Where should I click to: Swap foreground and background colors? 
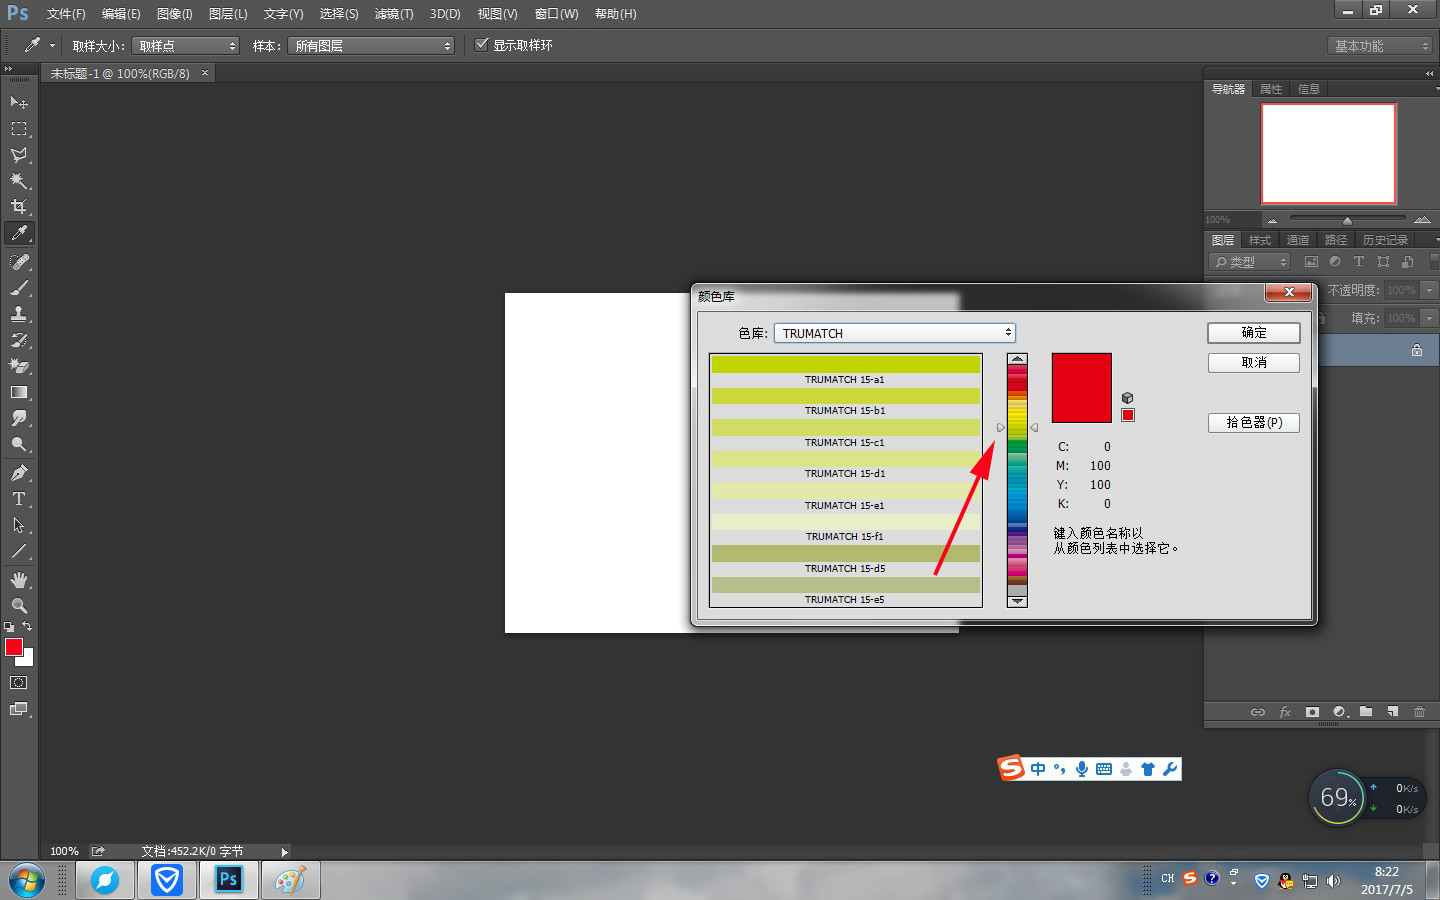tap(27, 627)
